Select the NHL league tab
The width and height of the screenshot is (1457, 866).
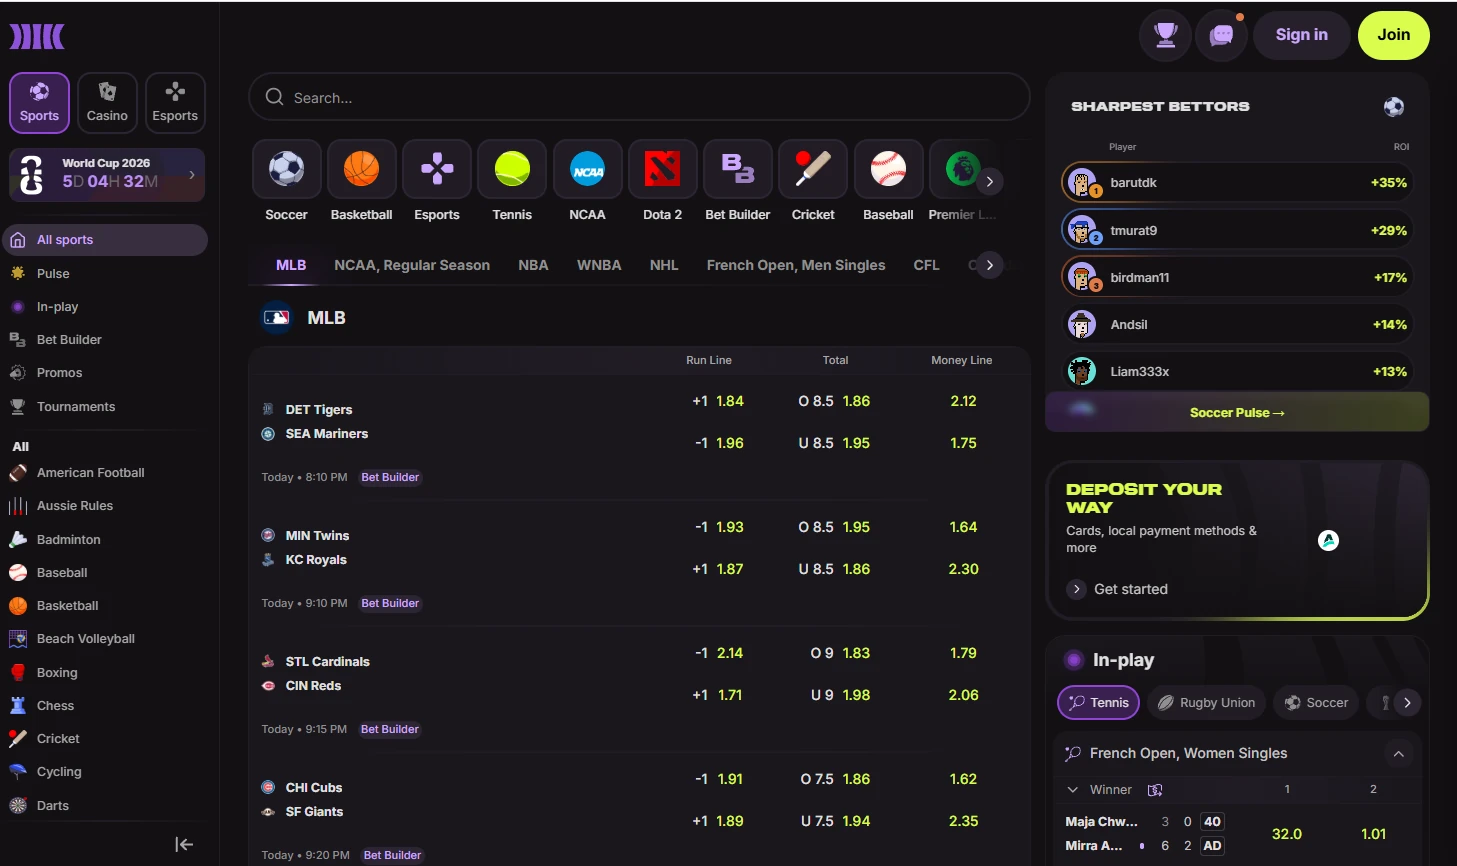click(x=664, y=265)
